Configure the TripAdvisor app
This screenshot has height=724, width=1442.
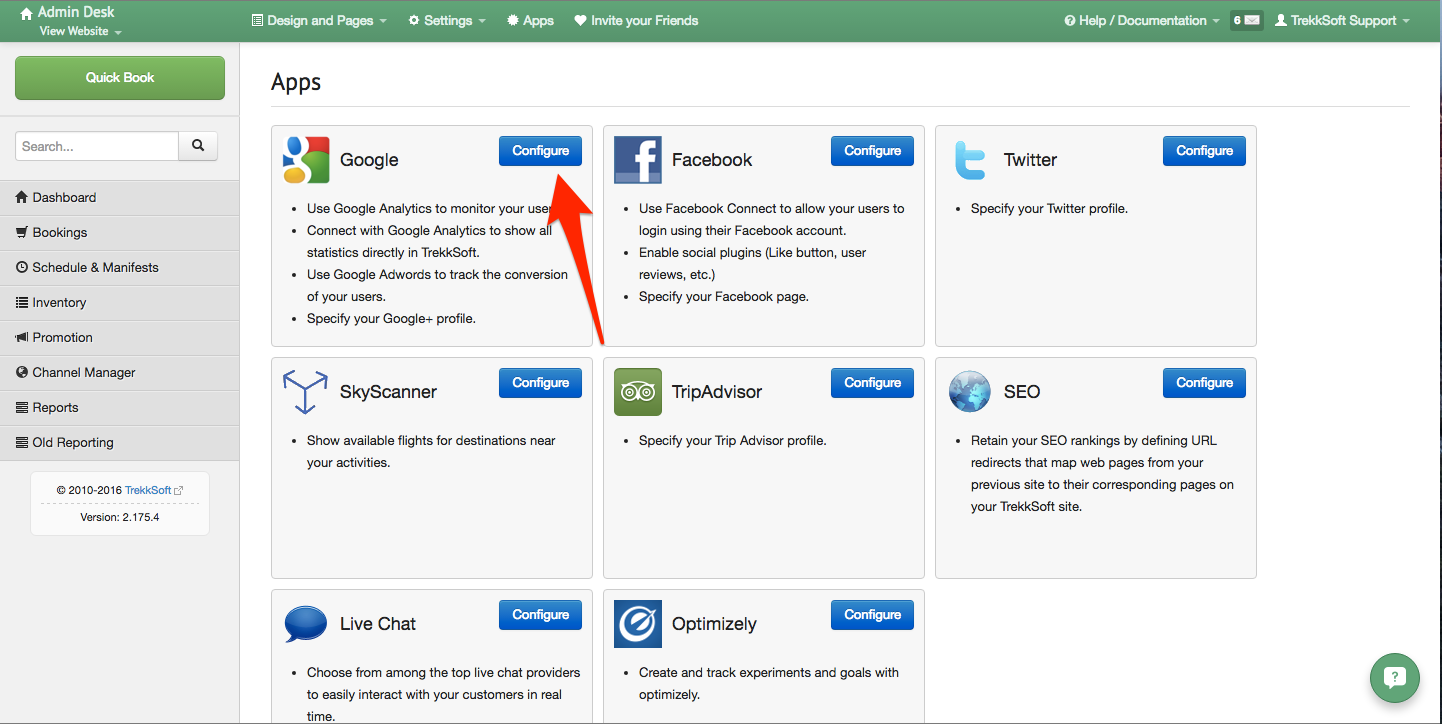[x=872, y=383]
